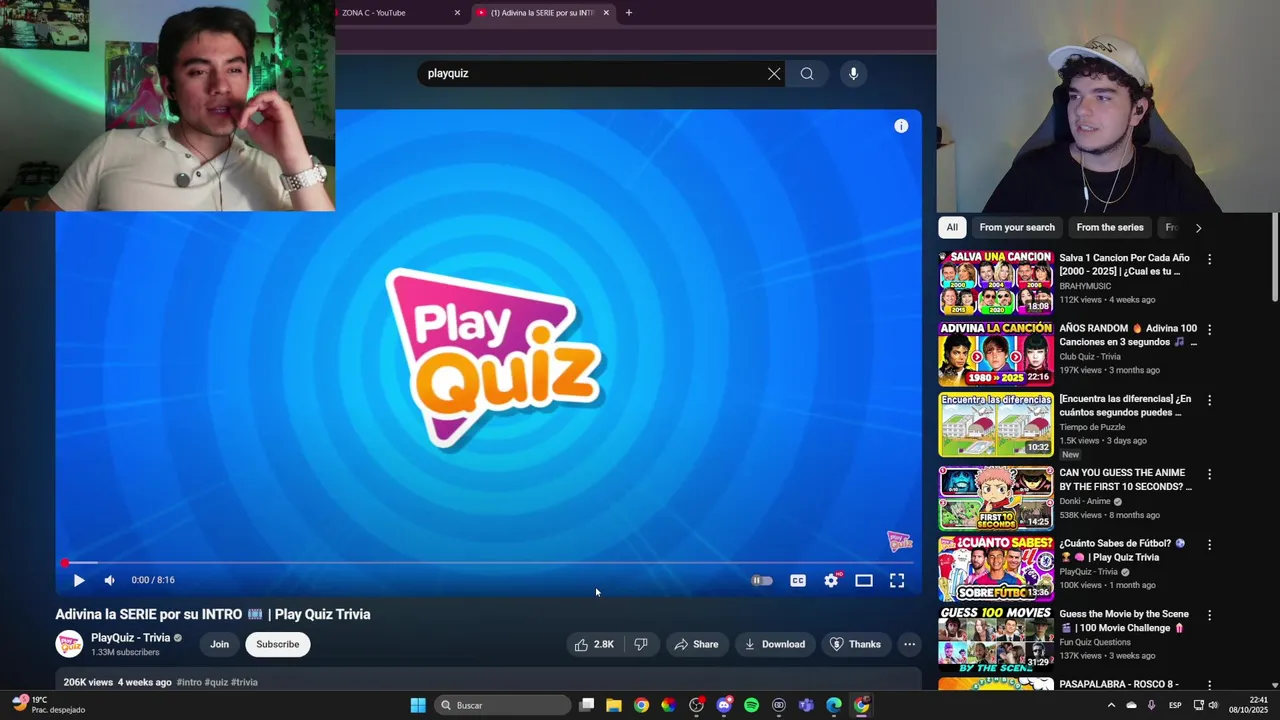Share the video
Image resolution: width=1280 pixels, height=720 pixels.
tap(696, 644)
